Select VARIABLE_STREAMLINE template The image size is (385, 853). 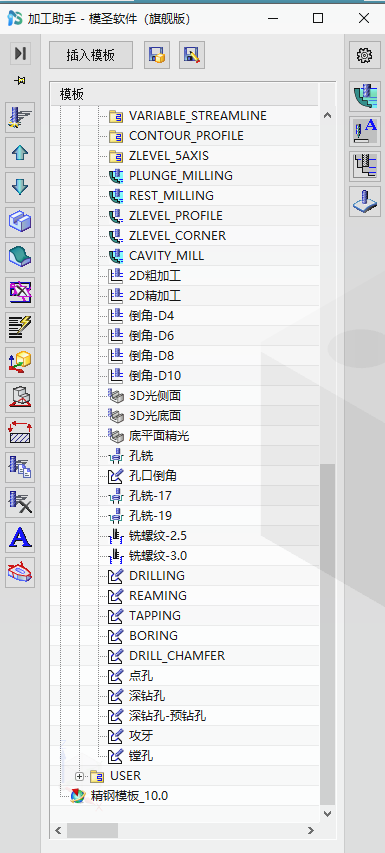click(x=198, y=116)
